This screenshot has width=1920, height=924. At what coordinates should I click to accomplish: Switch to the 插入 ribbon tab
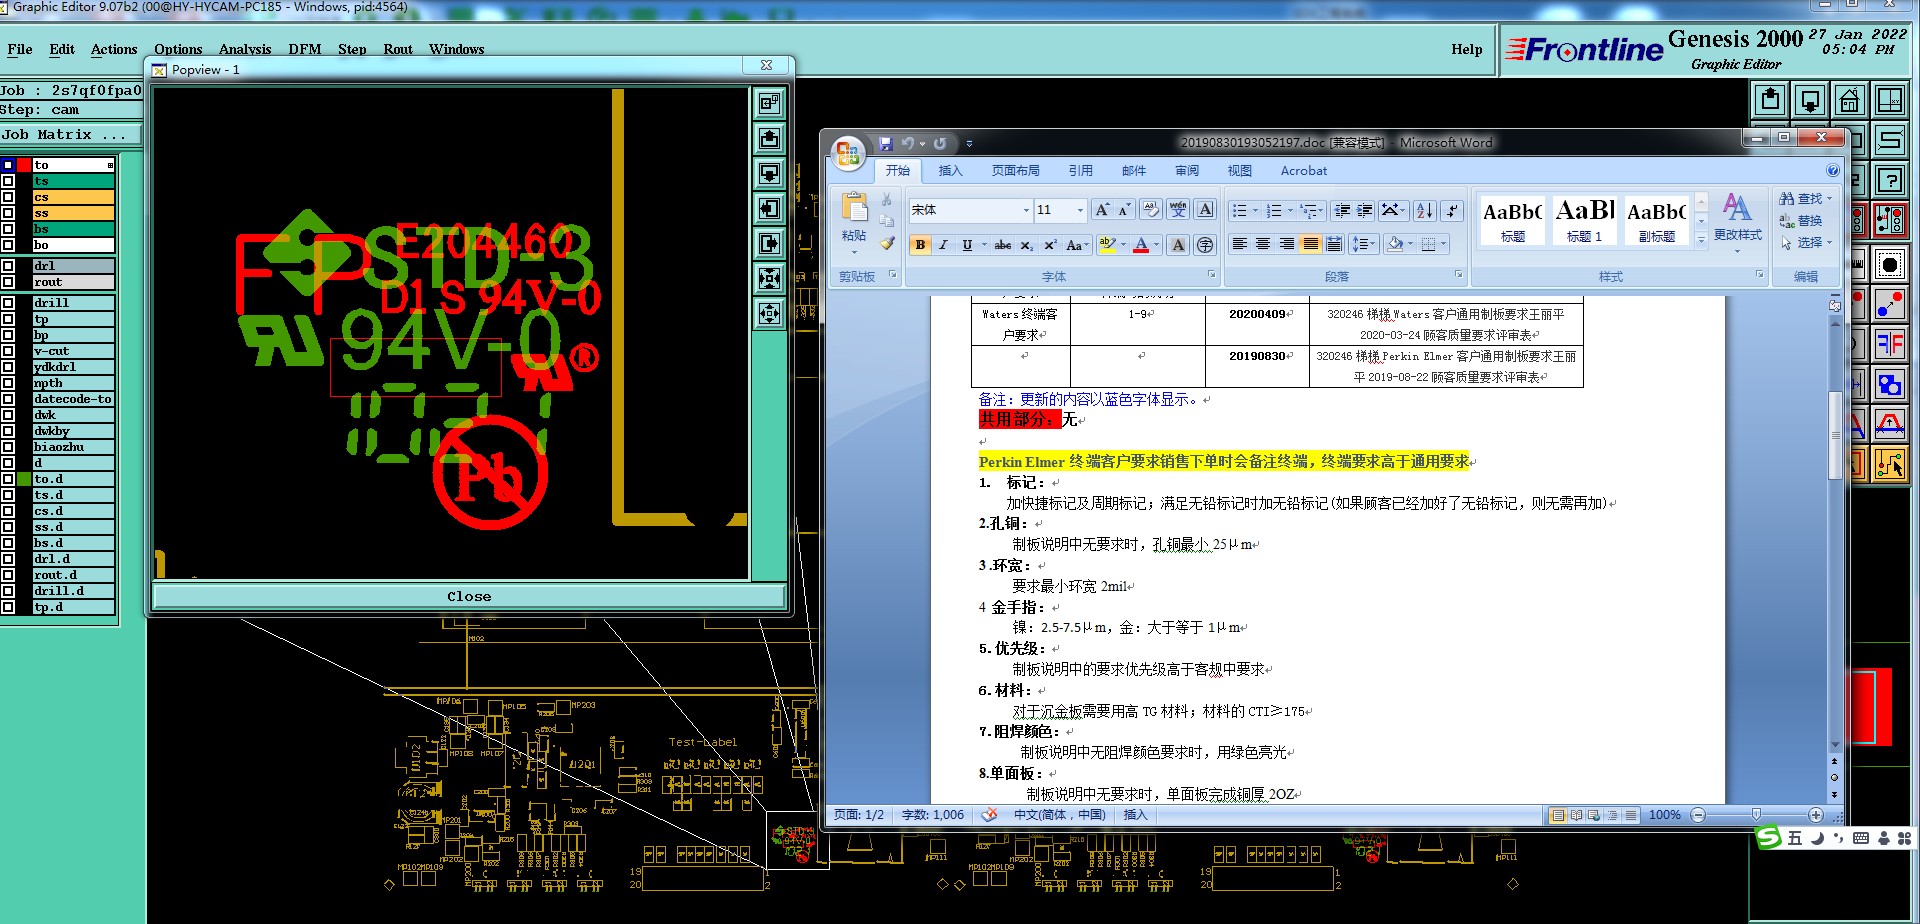tap(950, 171)
